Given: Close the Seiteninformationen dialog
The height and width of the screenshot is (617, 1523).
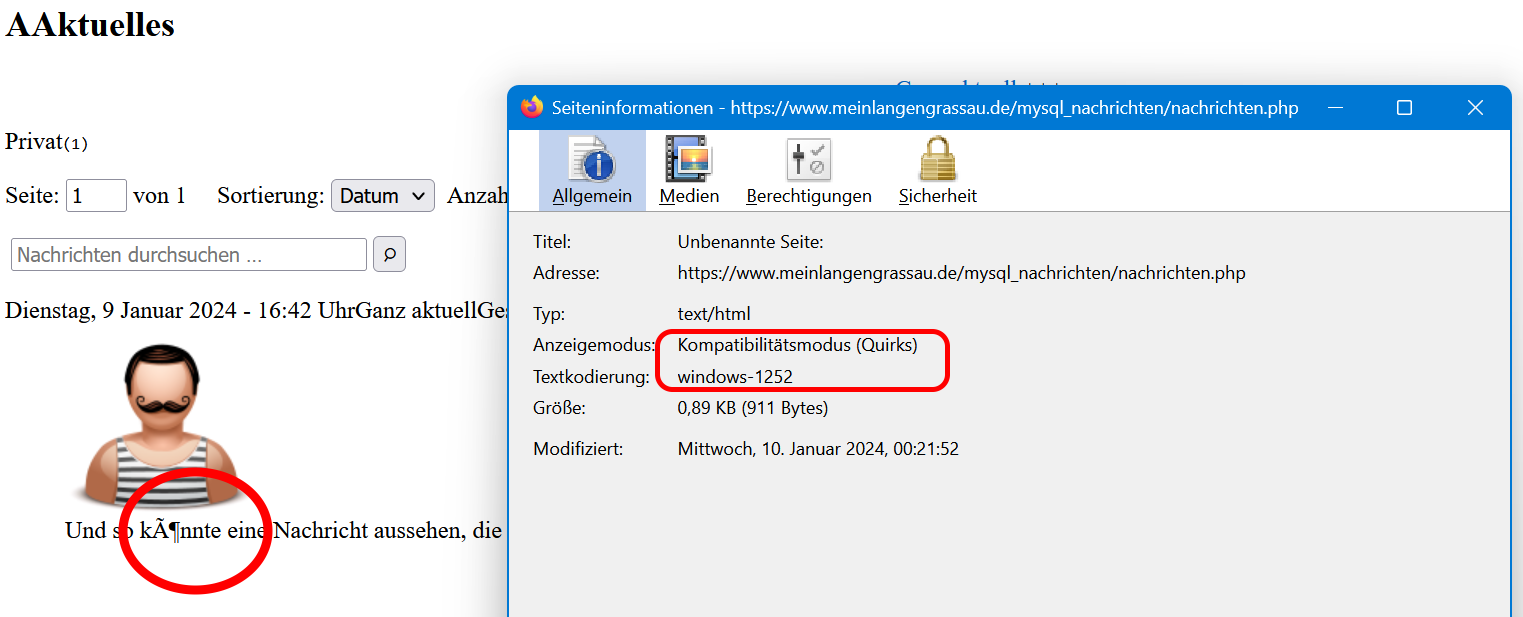Looking at the screenshot, I should [x=1475, y=108].
